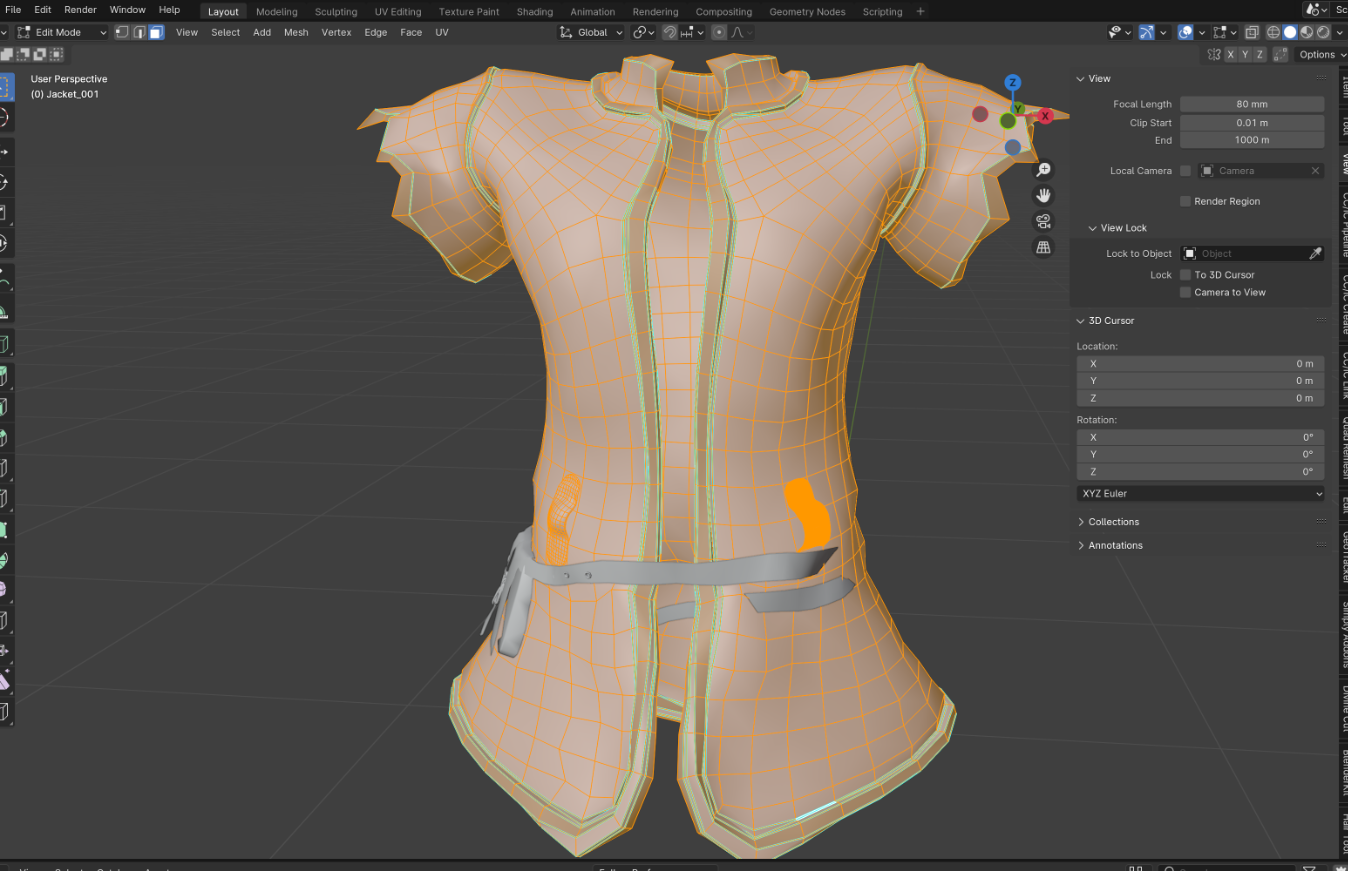Viewport: 1348px width, 871px height.
Task: Open the snapping options dropdown
Action: pos(691,32)
